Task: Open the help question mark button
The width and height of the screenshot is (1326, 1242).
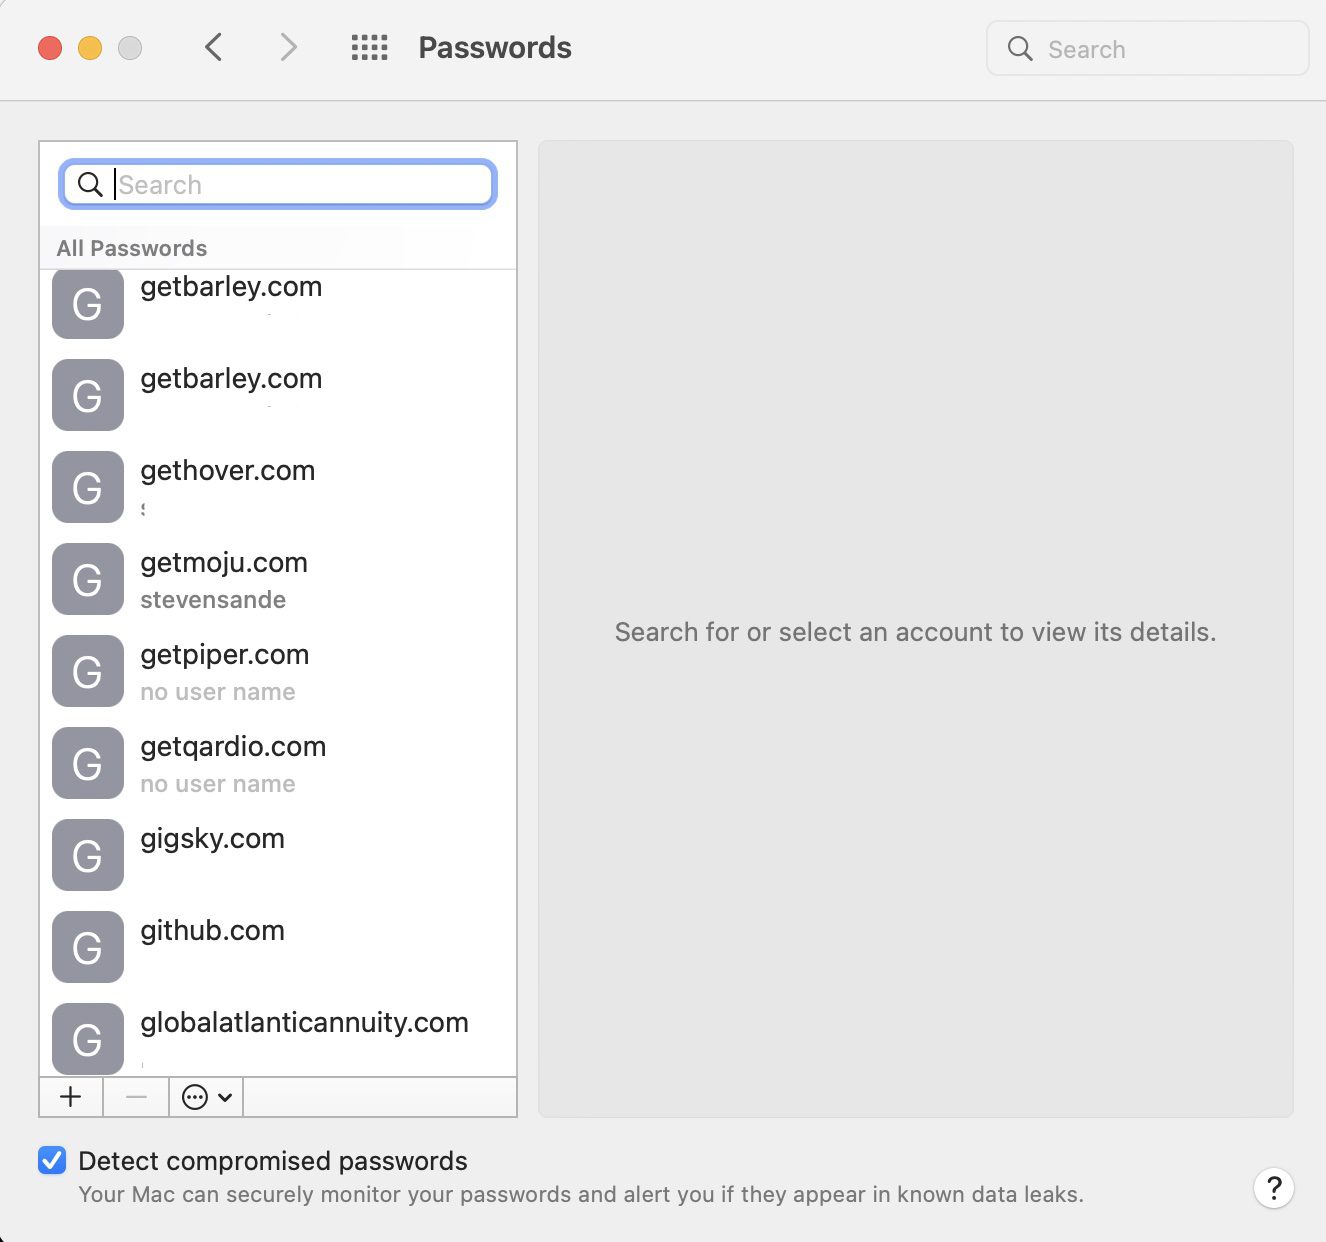Action: pos(1273,1188)
